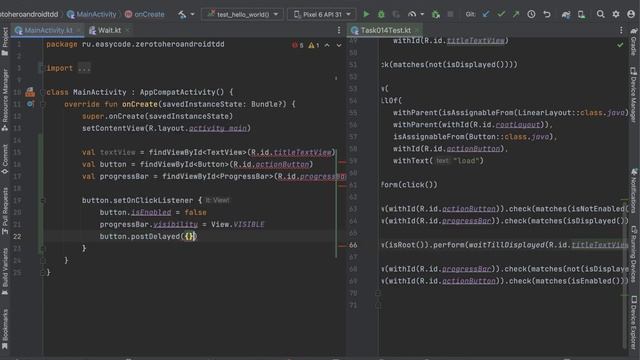
Task: Collapse the MainActivity class block
Action: (43, 92)
